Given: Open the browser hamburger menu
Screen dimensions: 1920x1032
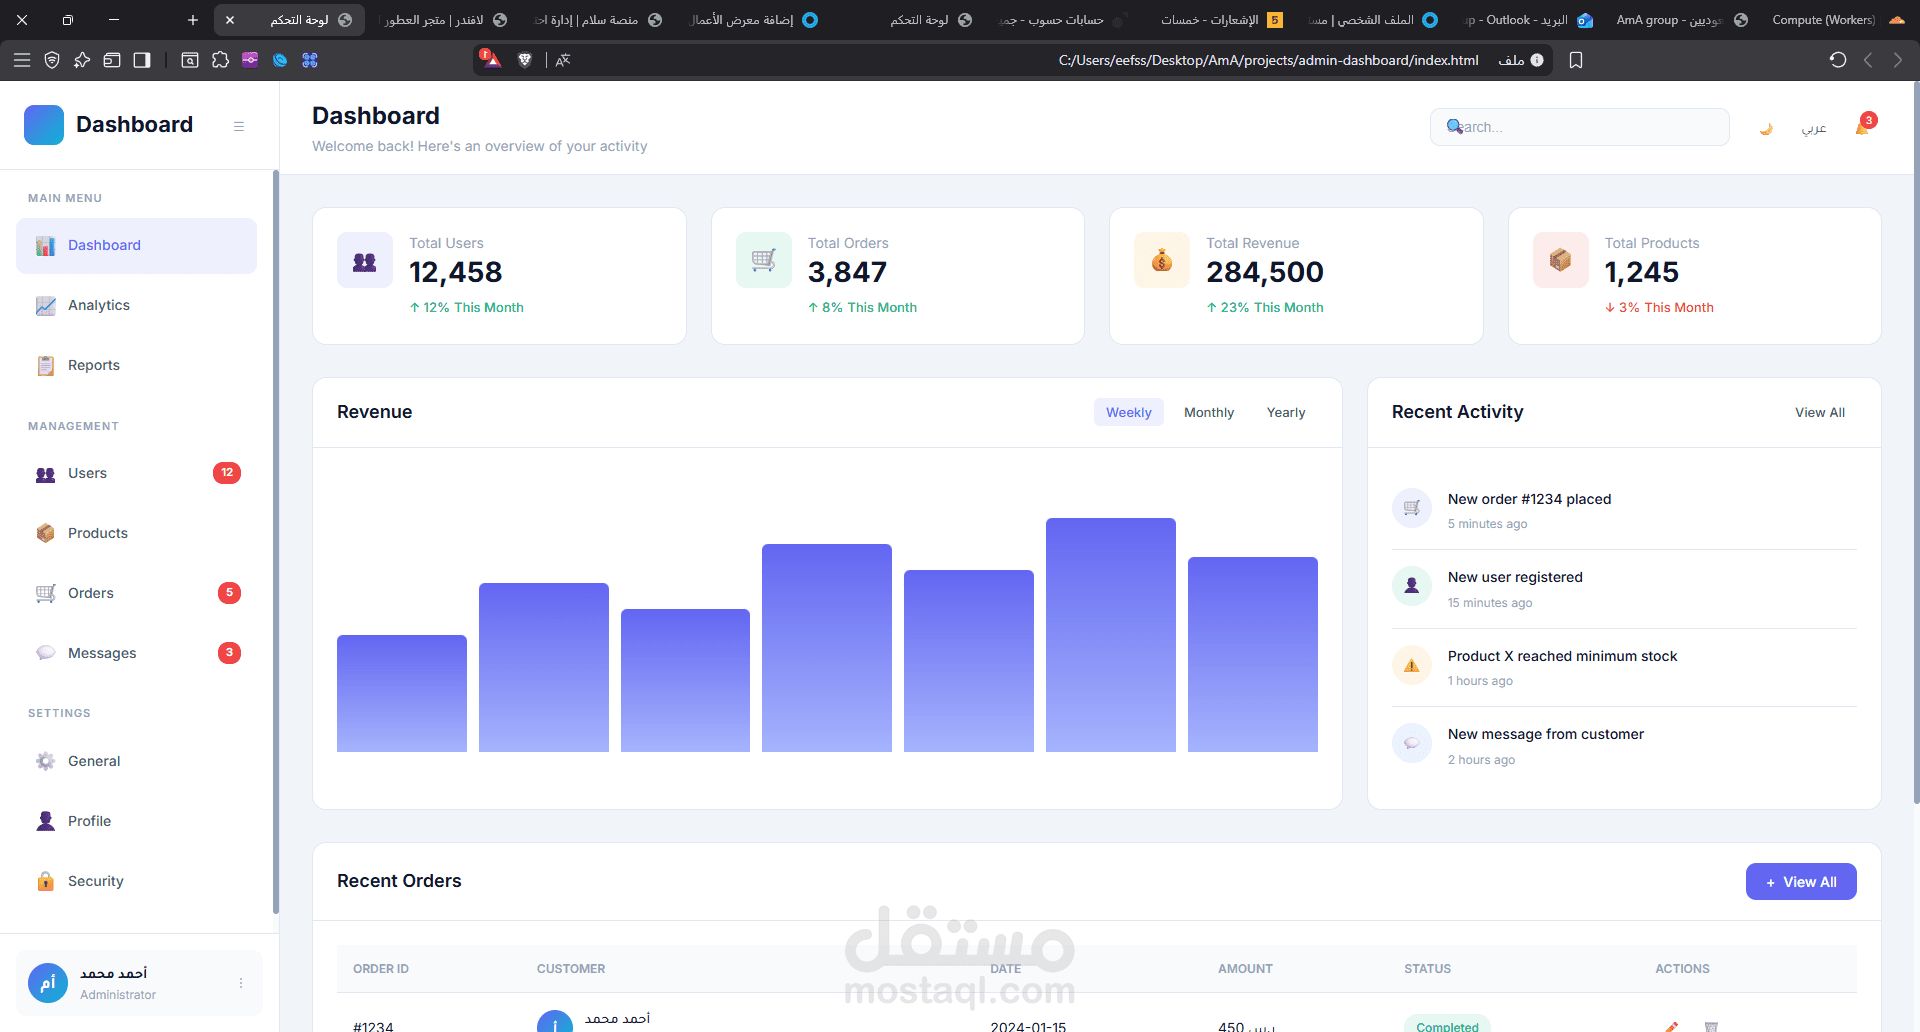Looking at the screenshot, I should (22, 60).
